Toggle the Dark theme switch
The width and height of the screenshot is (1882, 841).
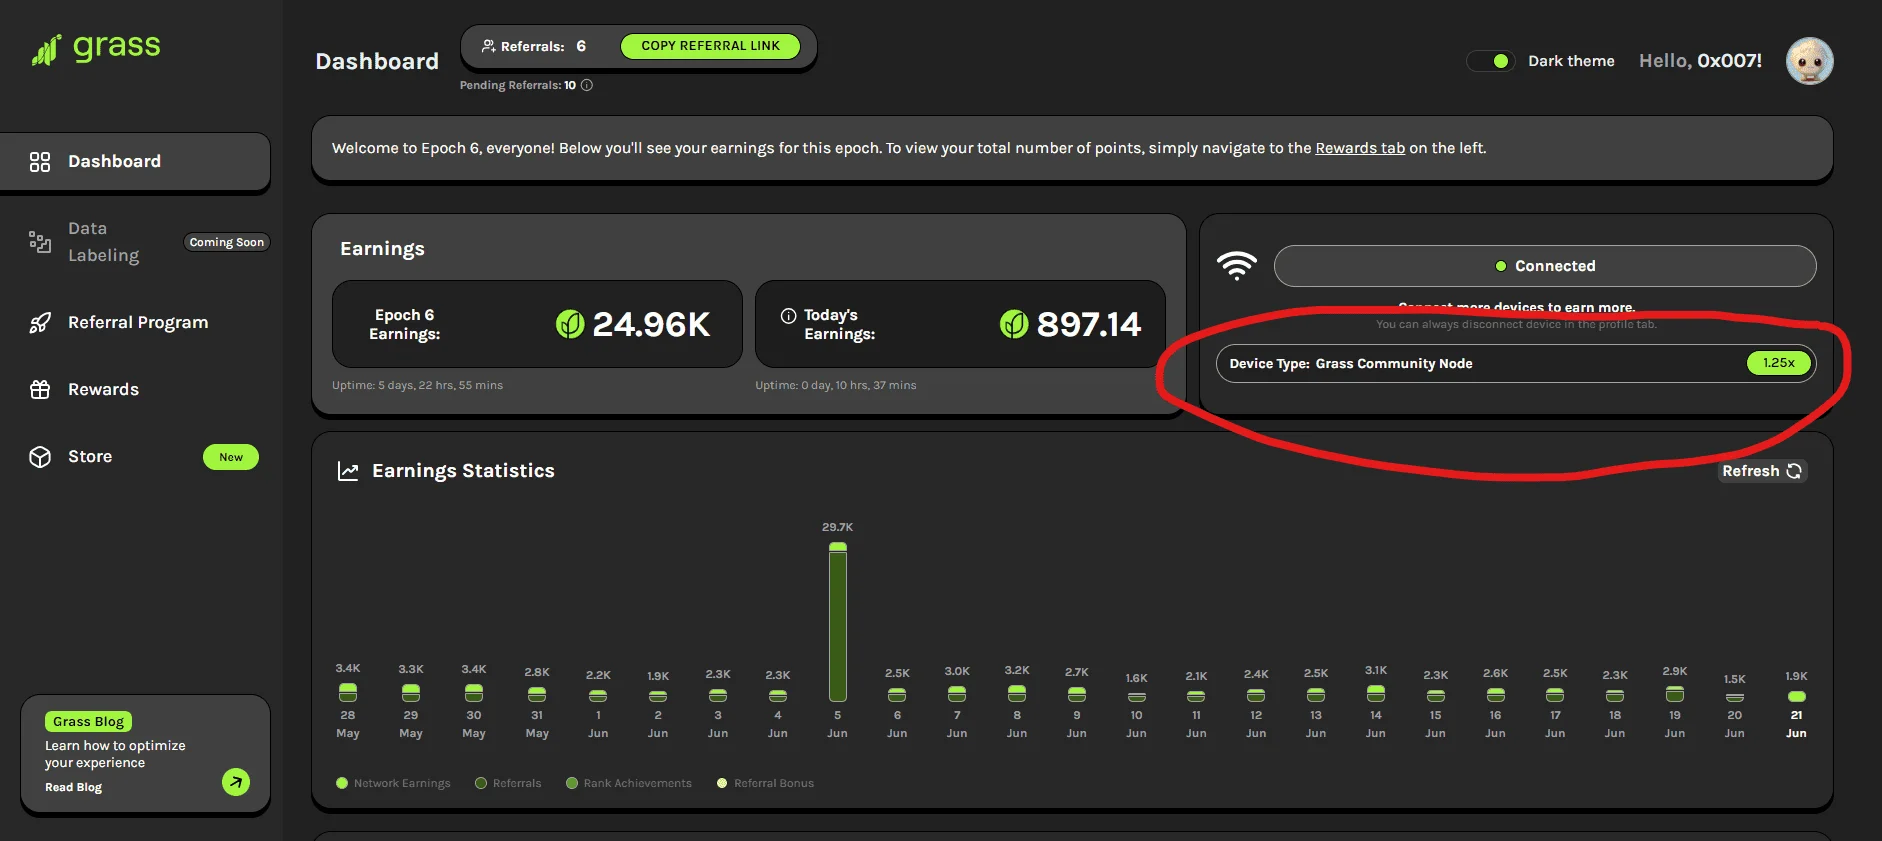(x=1490, y=61)
